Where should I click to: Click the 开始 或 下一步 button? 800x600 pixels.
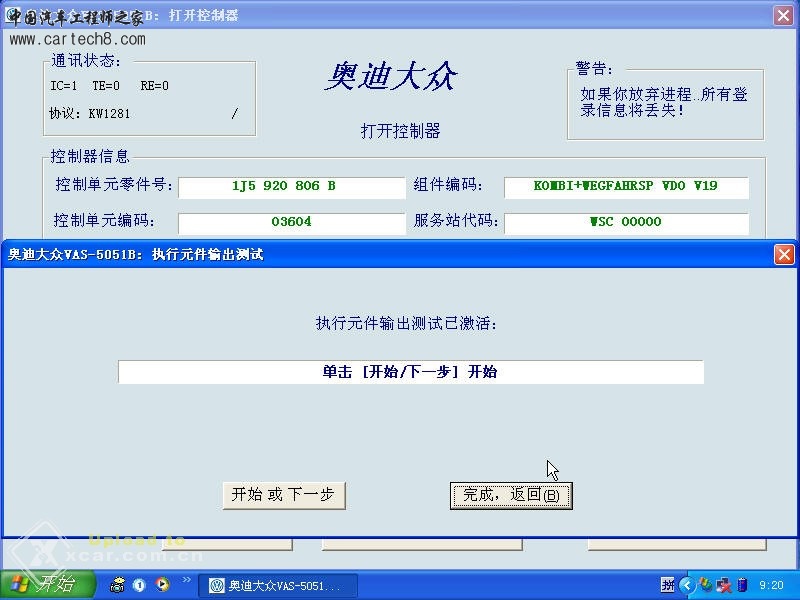284,495
